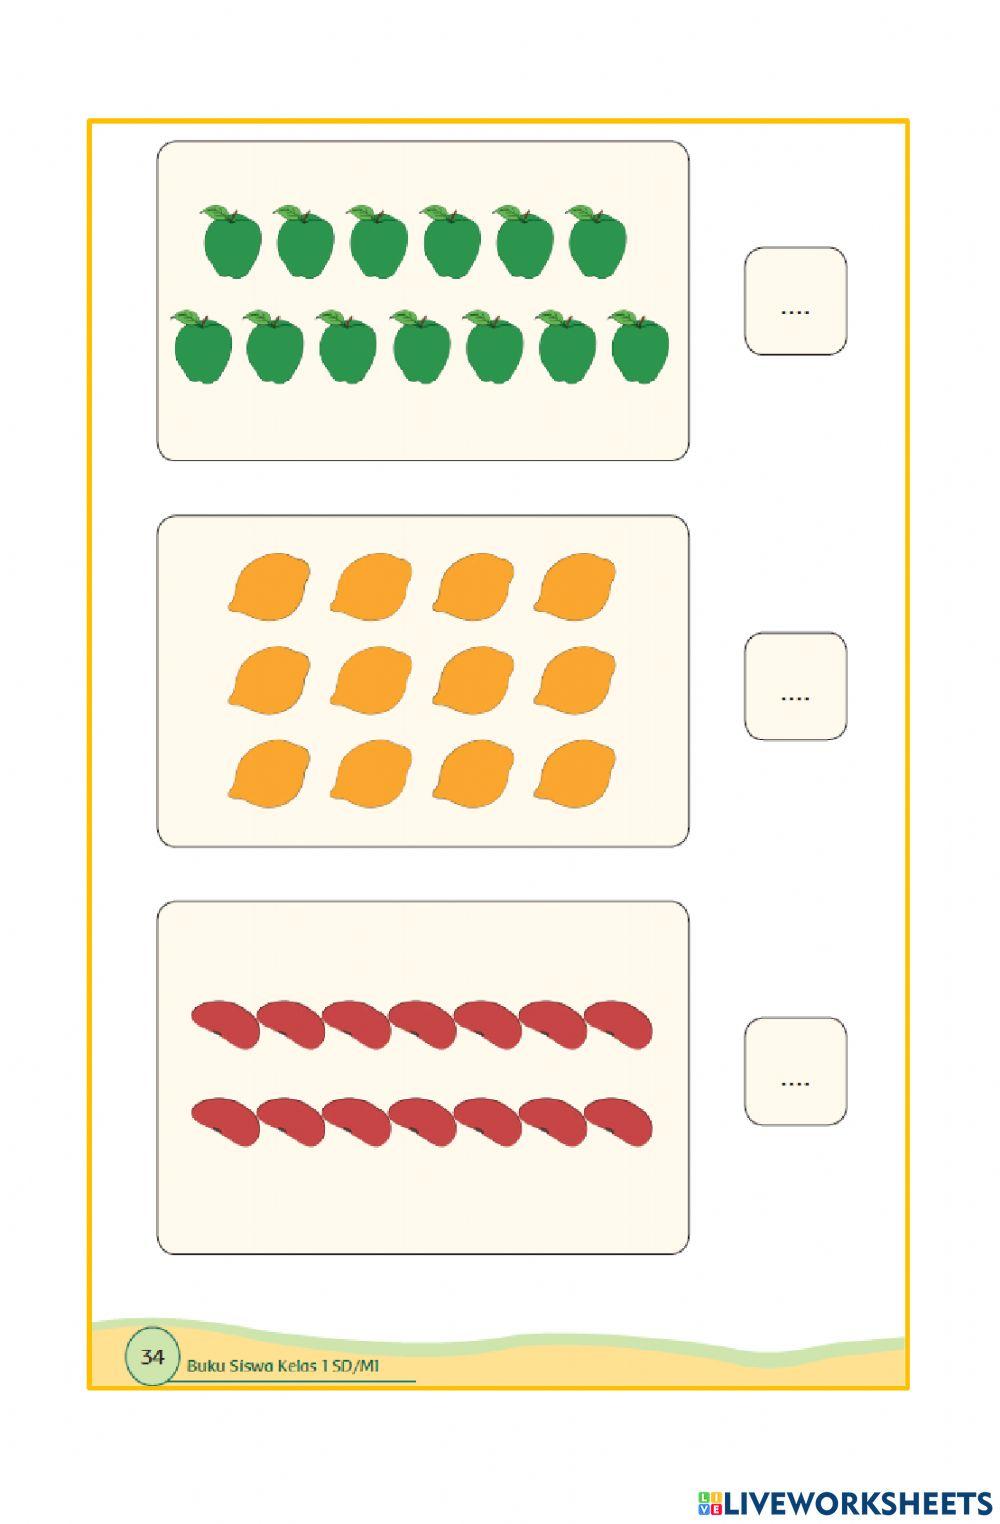Click the top-left orange mango
The image size is (1000, 1524).
click(269, 586)
